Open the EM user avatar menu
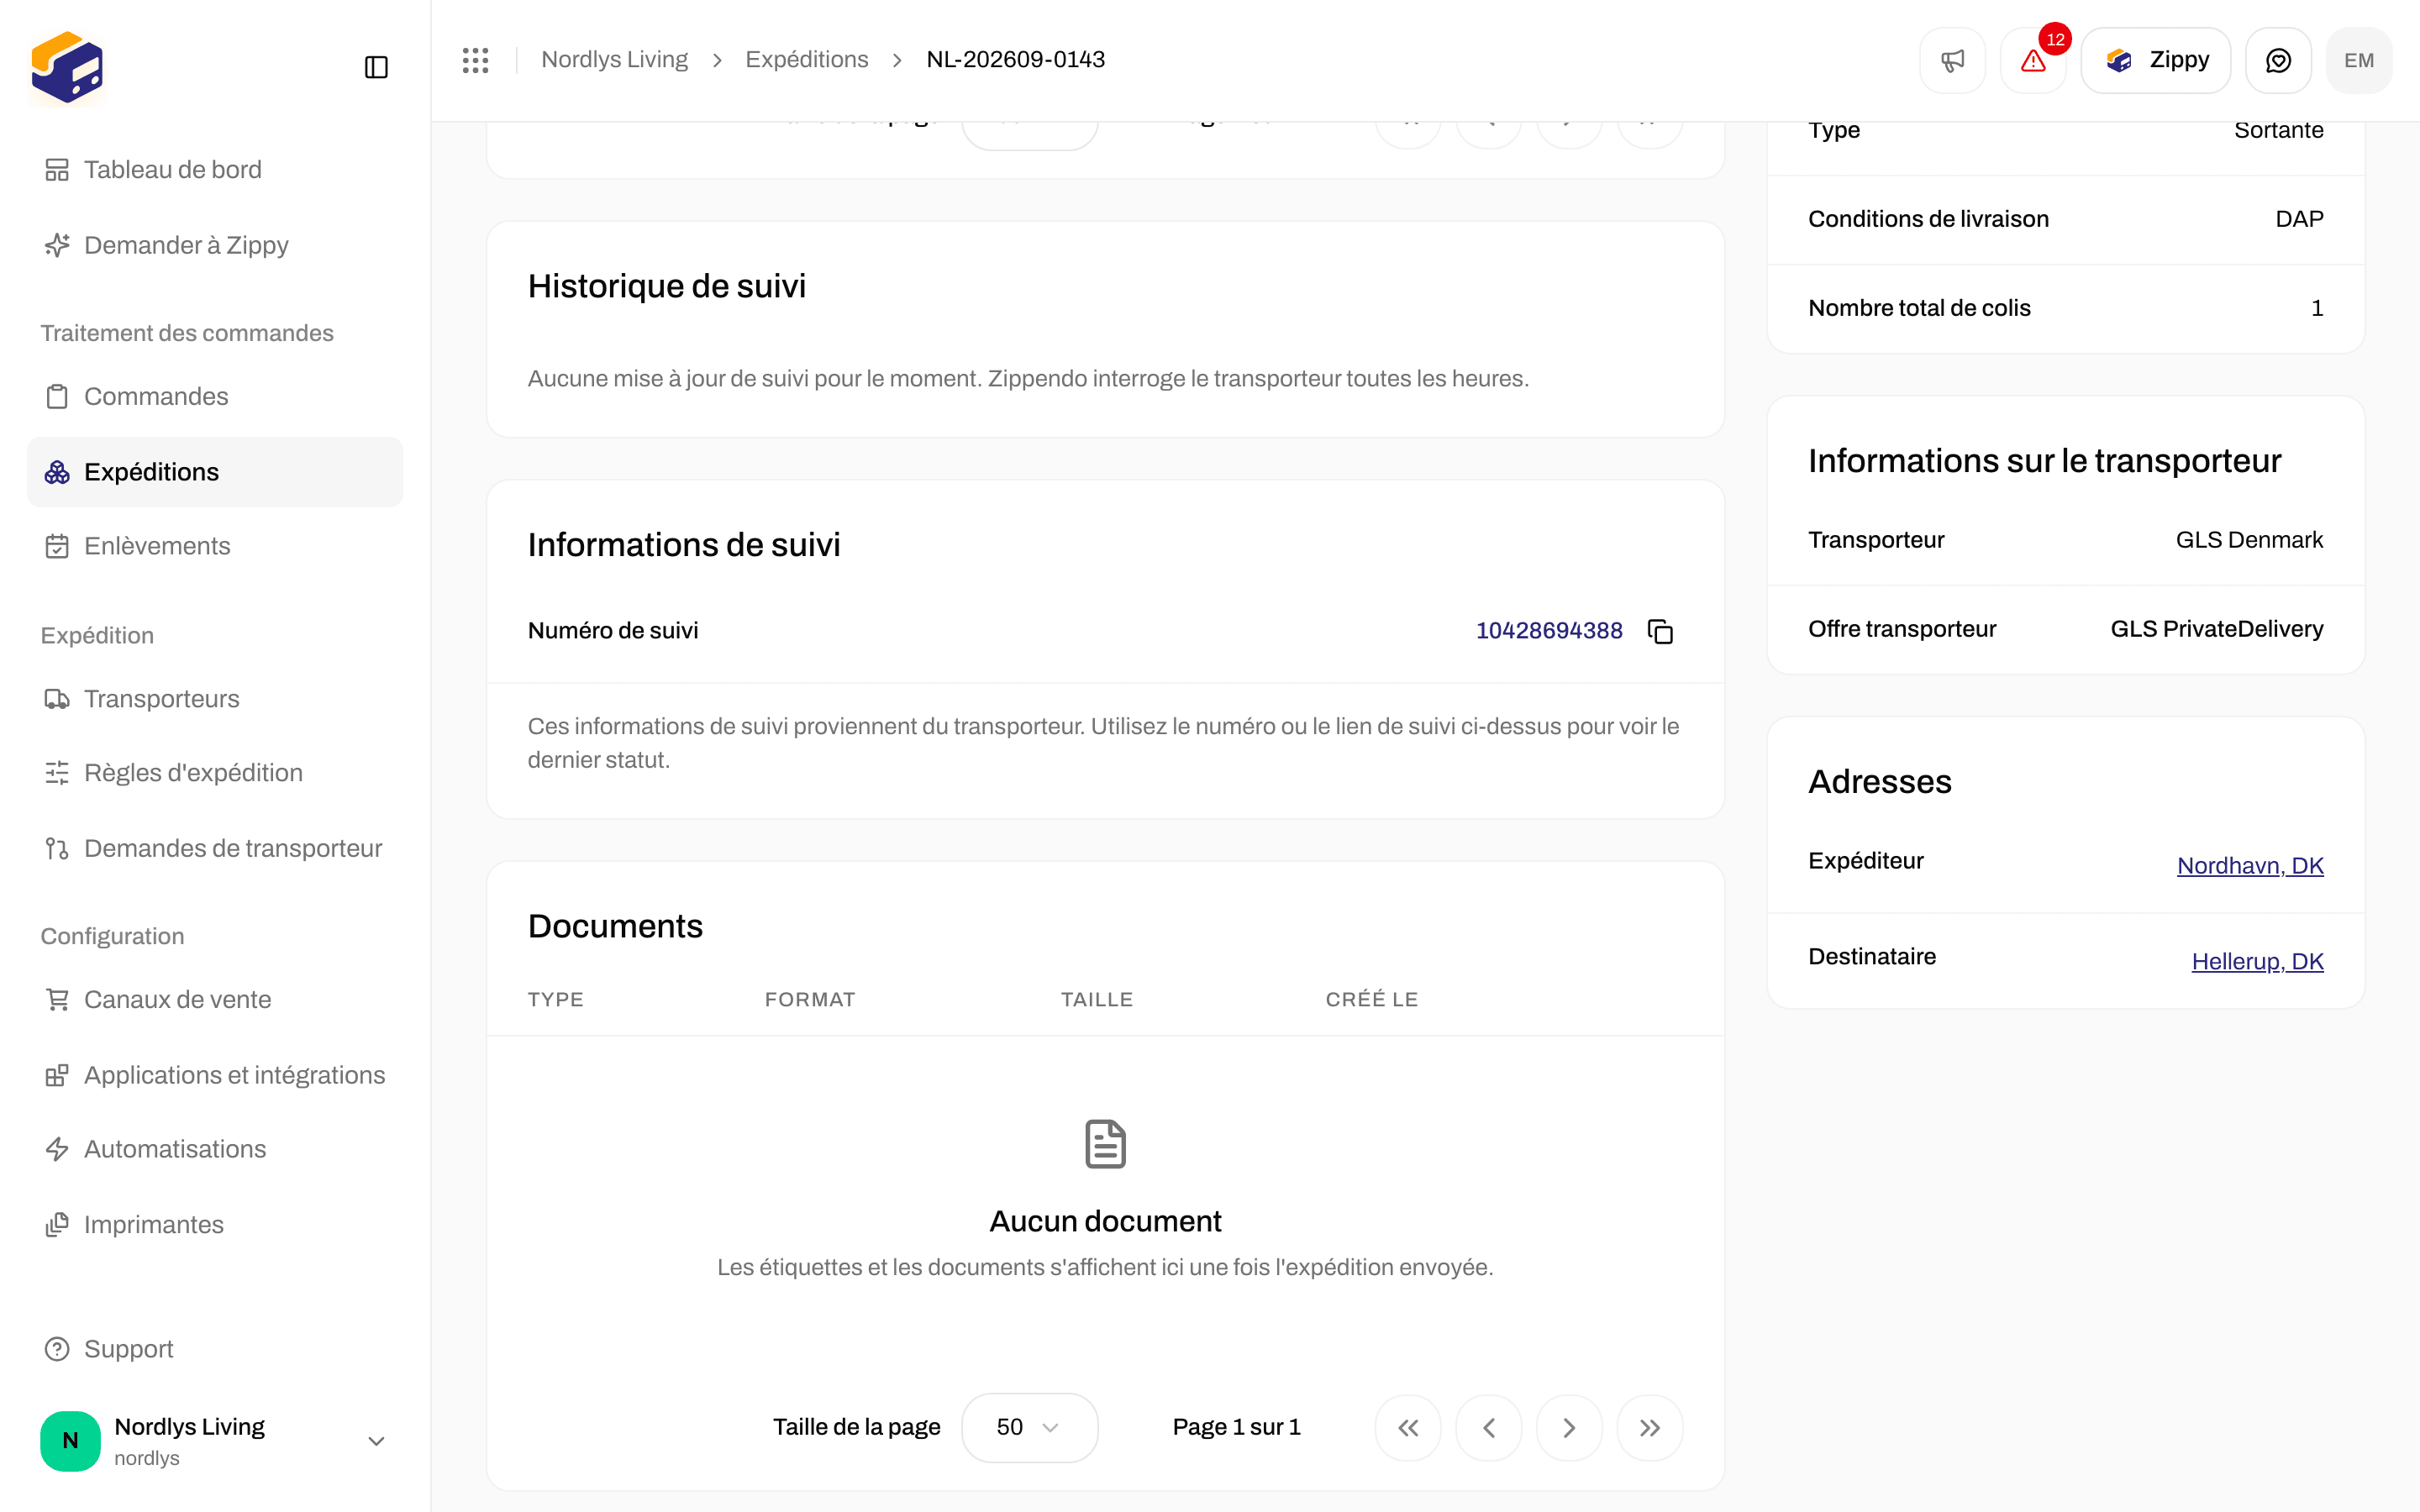Image resolution: width=2420 pixels, height=1512 pixels. 2359,60
